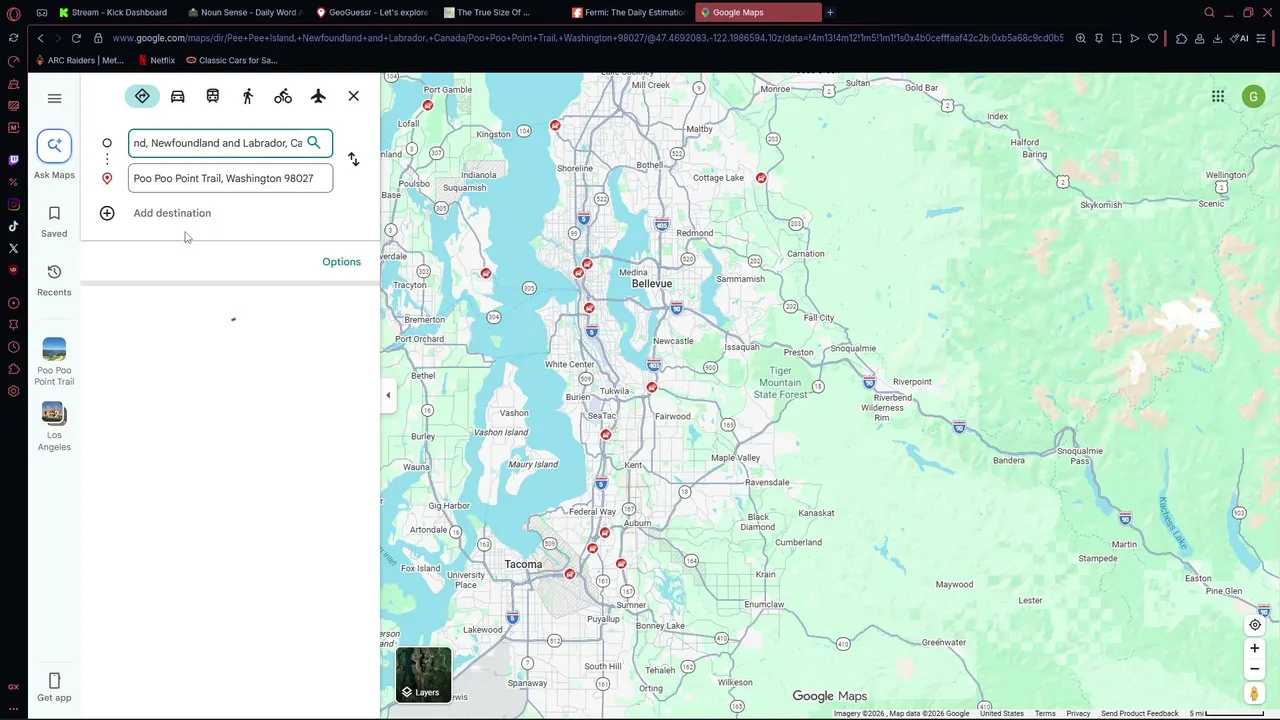This screenshot has height=720, width=1280.
Task: Open browser sidebar settings gear
Action: coord(13,391)
